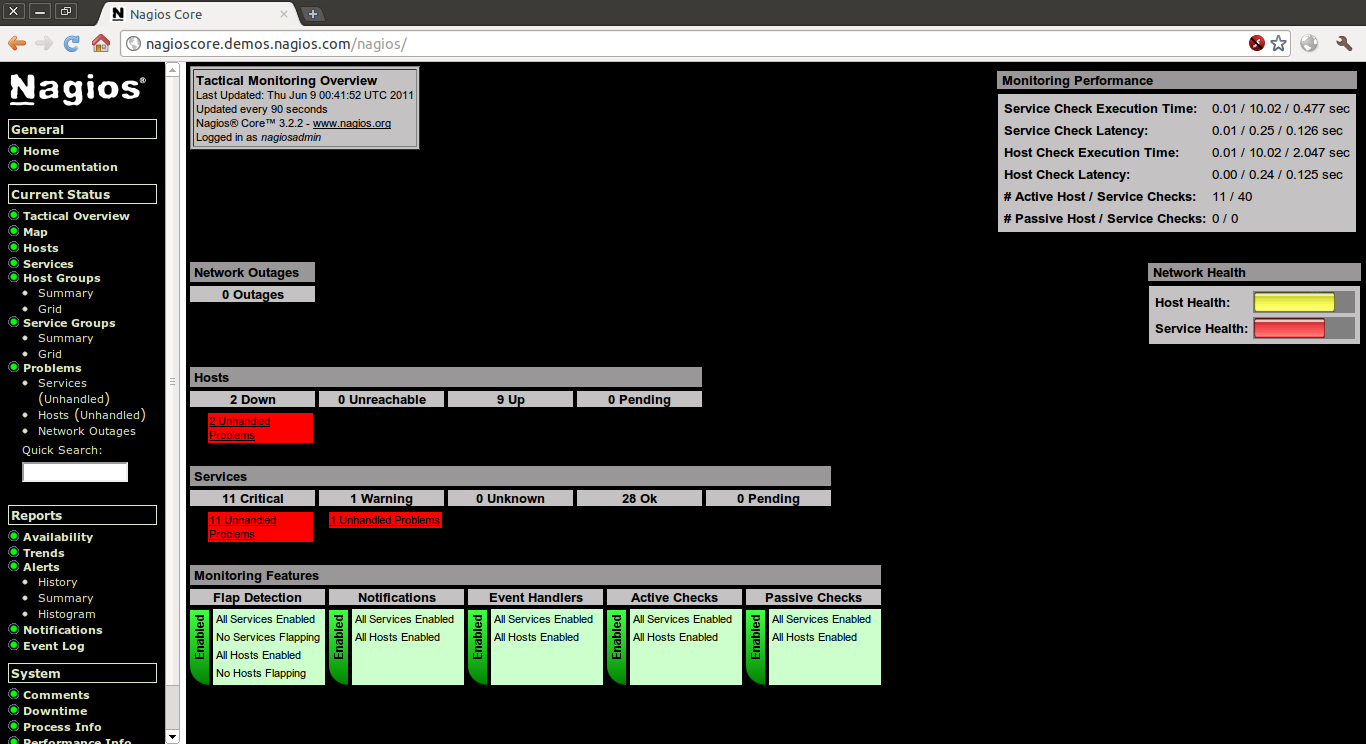Click the Service Health red bar
Screen dimensions: 1366x744
pyautogui.click(x=1289, y=328)
